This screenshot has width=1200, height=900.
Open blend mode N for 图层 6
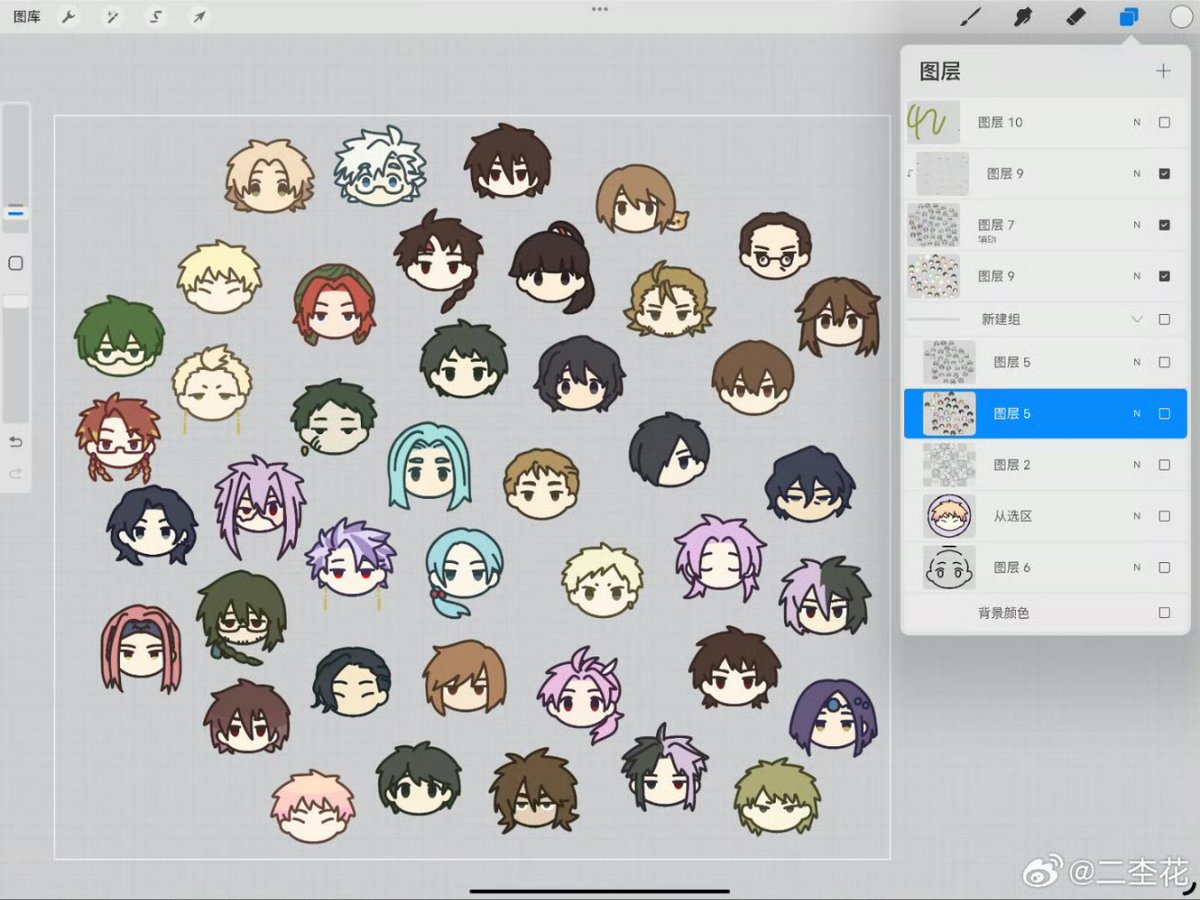coord(1136,567)
